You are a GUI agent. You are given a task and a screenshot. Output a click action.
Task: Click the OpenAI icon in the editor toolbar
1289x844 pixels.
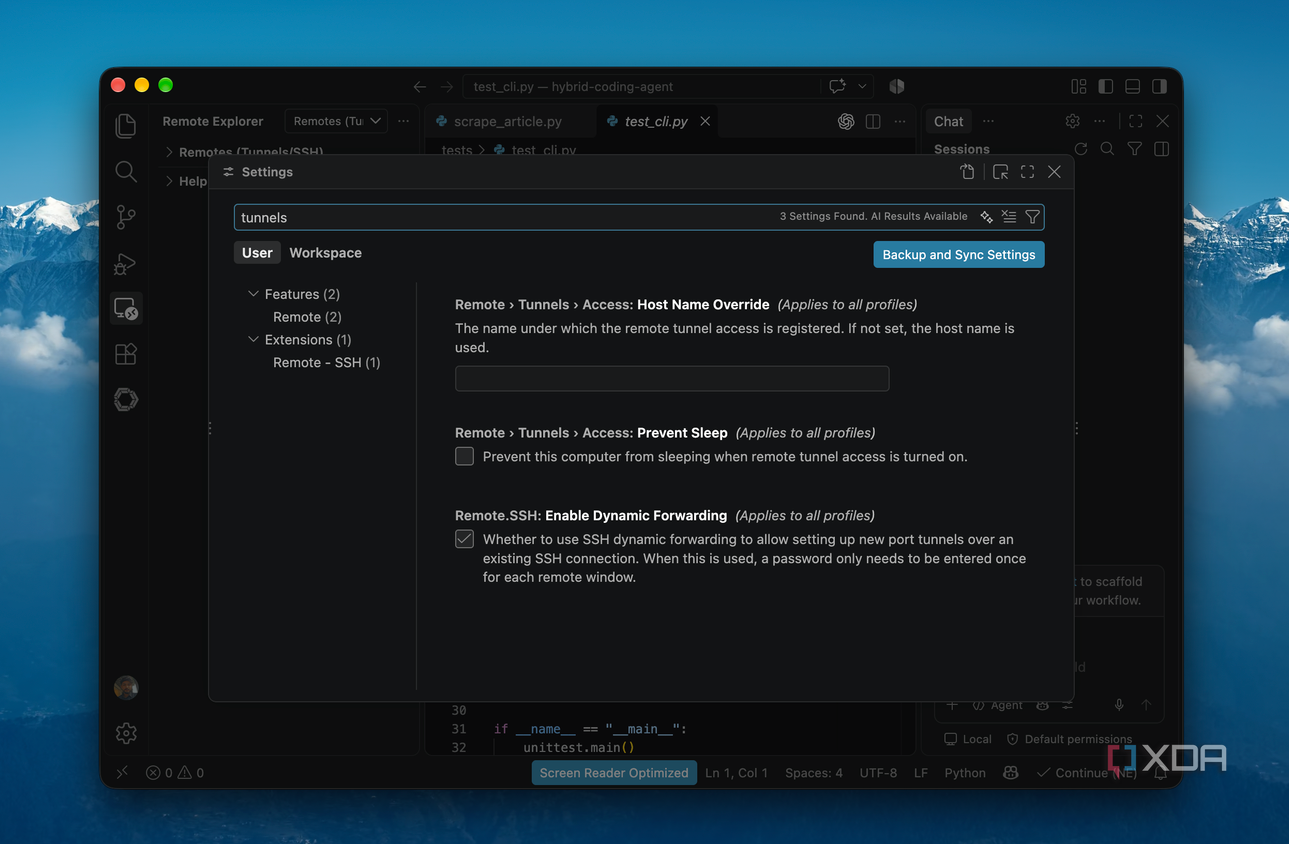tap(846, 121)
